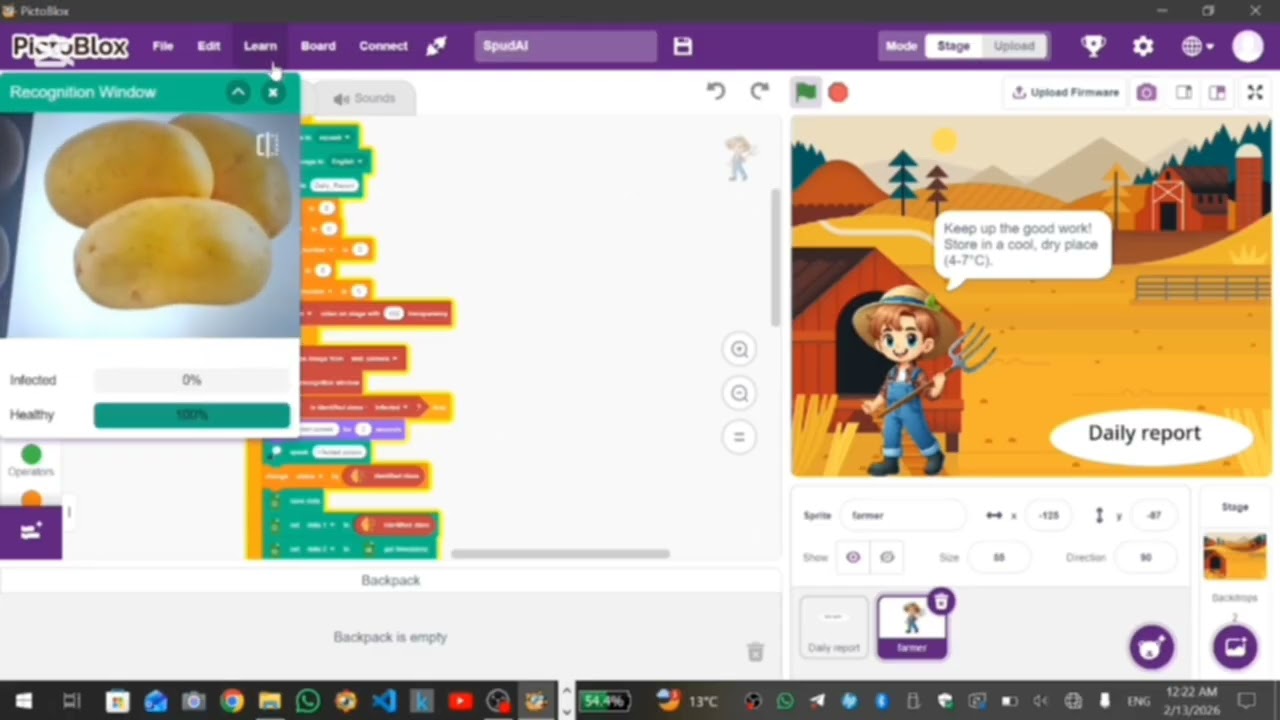The width and height of the screenshot is (1280, 720).
Task: Zoom out of the scripting workspace
Action: click(739, 393)
